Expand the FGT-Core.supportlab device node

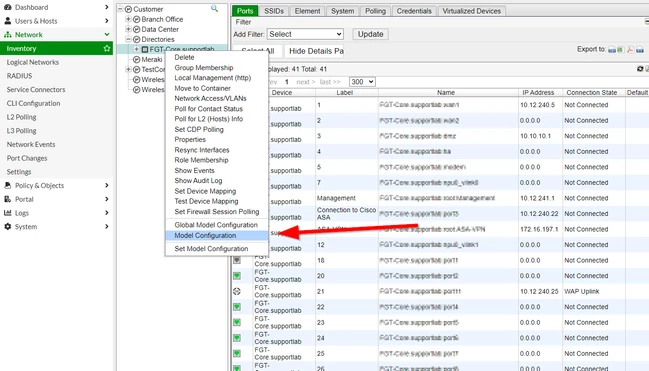pyautogui.click(x=136, y=49)
